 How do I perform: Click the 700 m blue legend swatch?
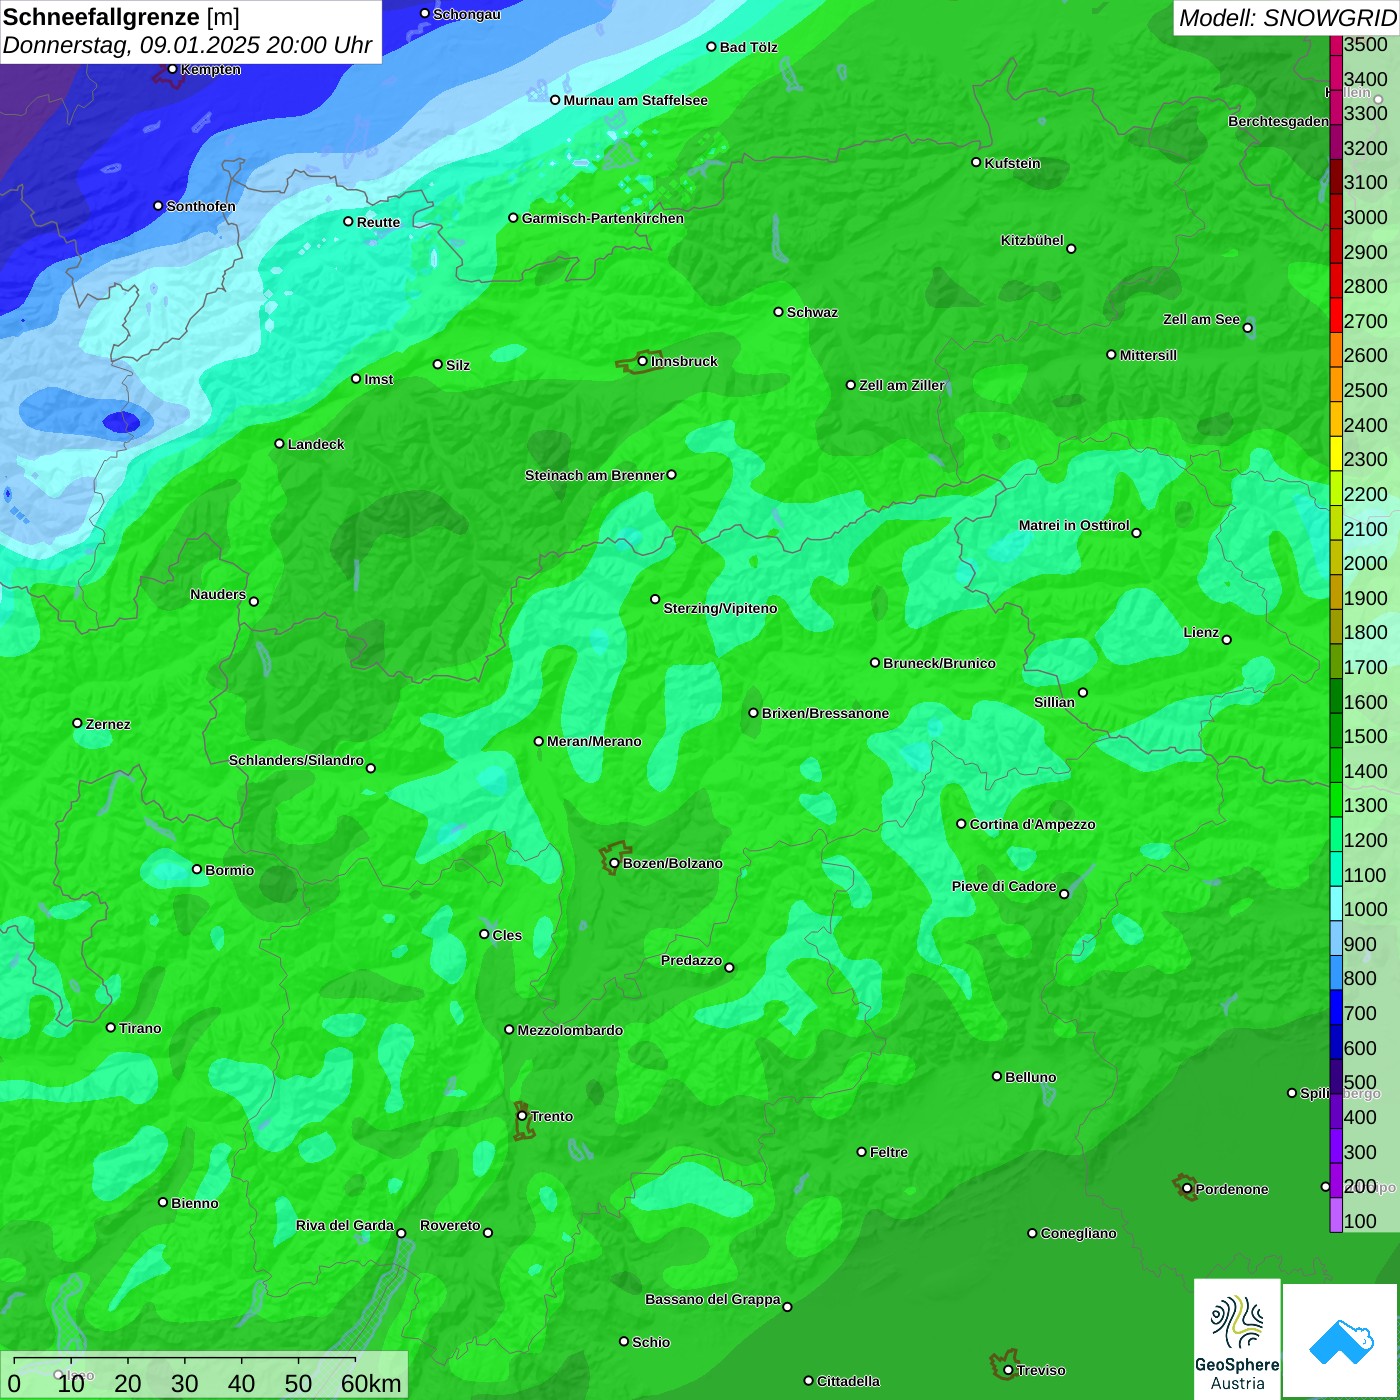pos(1336,1007)
